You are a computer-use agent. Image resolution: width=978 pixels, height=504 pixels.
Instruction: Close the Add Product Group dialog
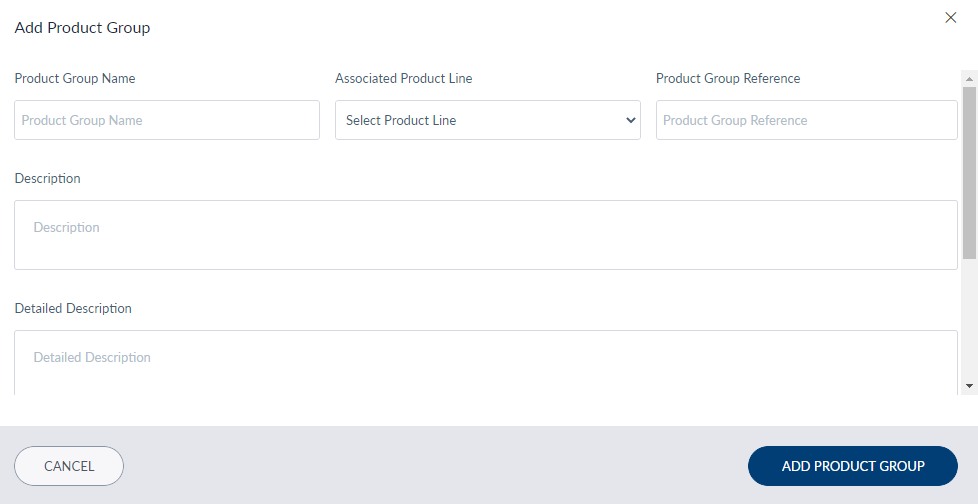pyautogui.click(x=951, y=17)
